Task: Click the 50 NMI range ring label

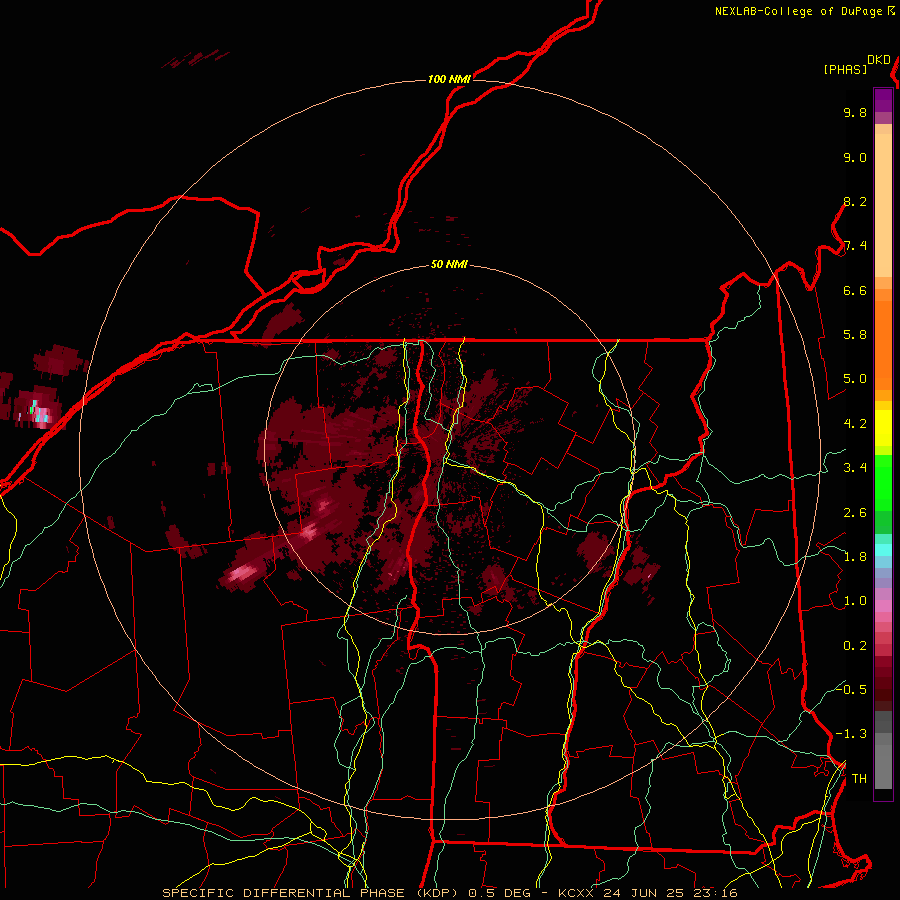Action: [449, 264]
